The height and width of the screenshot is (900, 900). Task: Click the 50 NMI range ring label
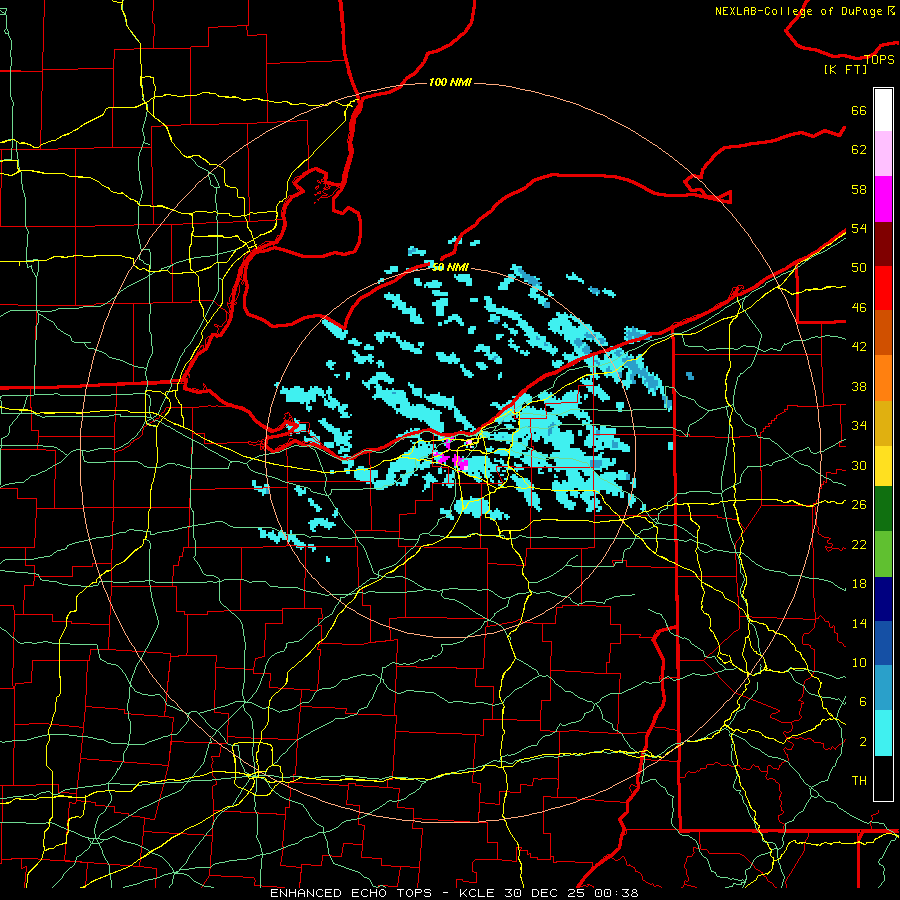[x=450, y=267]
